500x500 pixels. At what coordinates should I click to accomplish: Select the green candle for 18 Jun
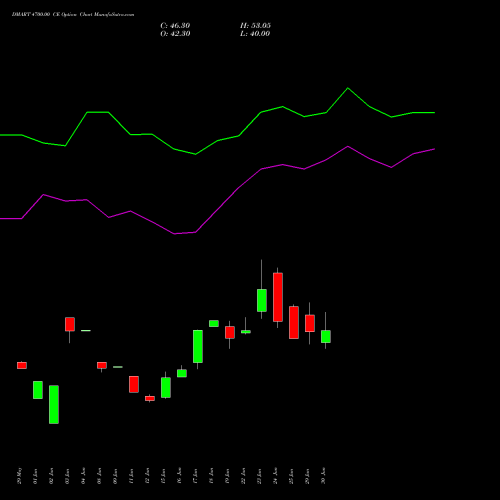(214, 323)
